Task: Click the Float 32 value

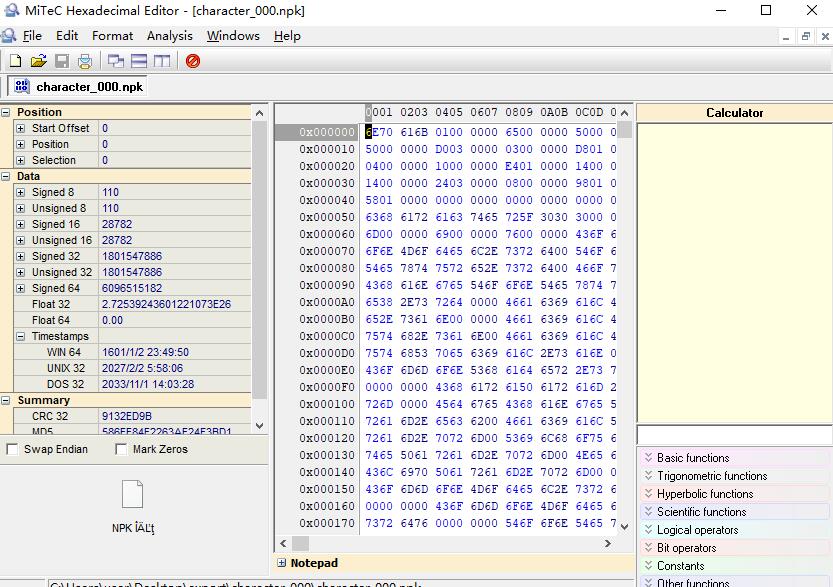Action: (x=166, y=304)
